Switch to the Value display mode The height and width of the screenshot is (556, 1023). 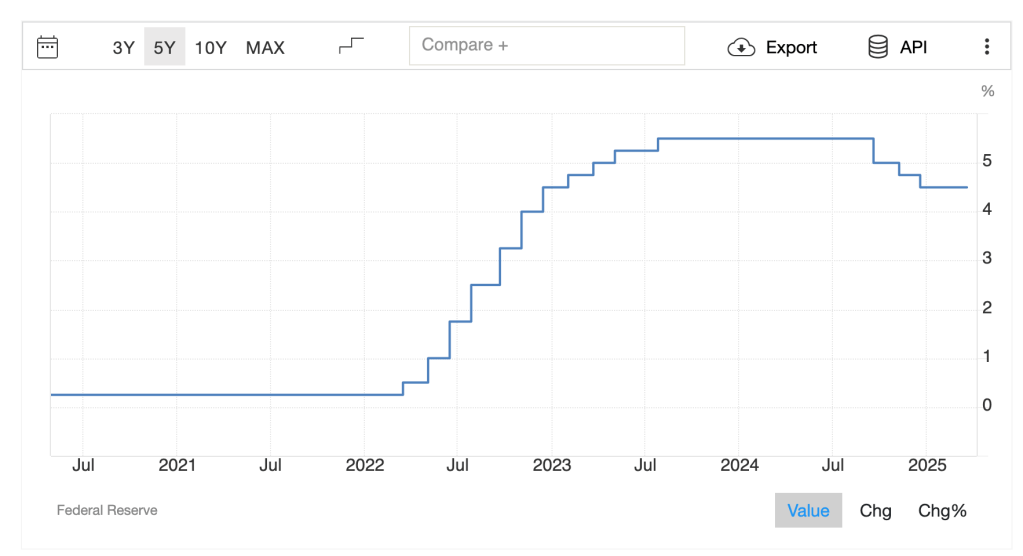(808, 510)
